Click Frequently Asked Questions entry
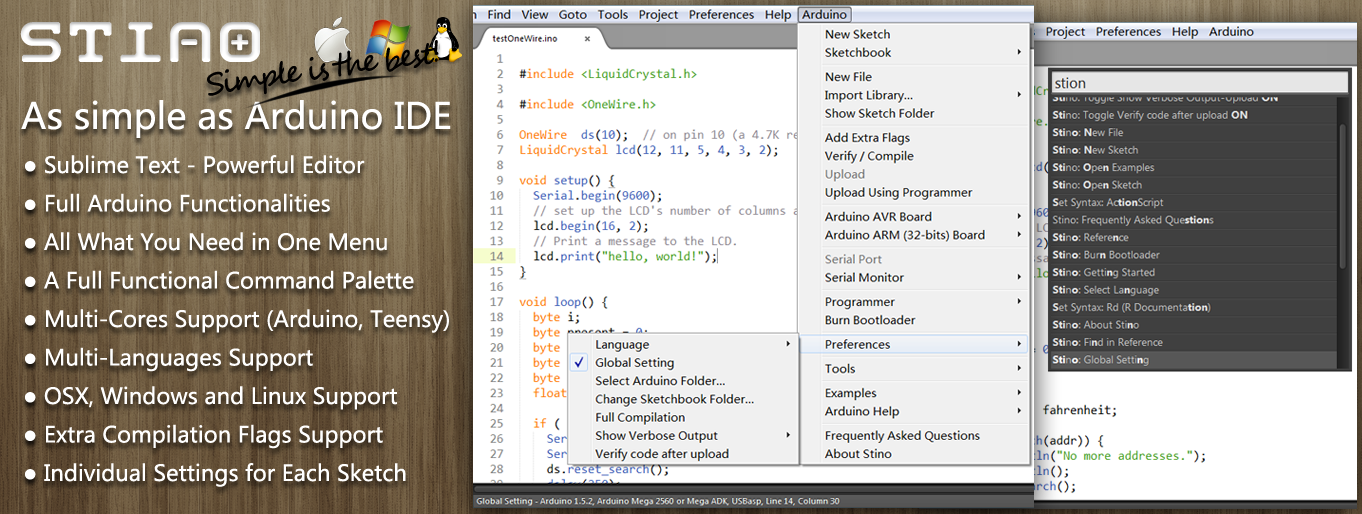1362x514 pixels. pos(901,436)
